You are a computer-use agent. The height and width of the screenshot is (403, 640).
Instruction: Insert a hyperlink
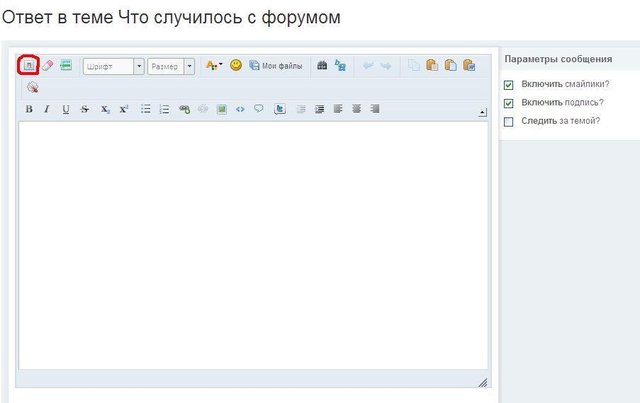[184, 109]
